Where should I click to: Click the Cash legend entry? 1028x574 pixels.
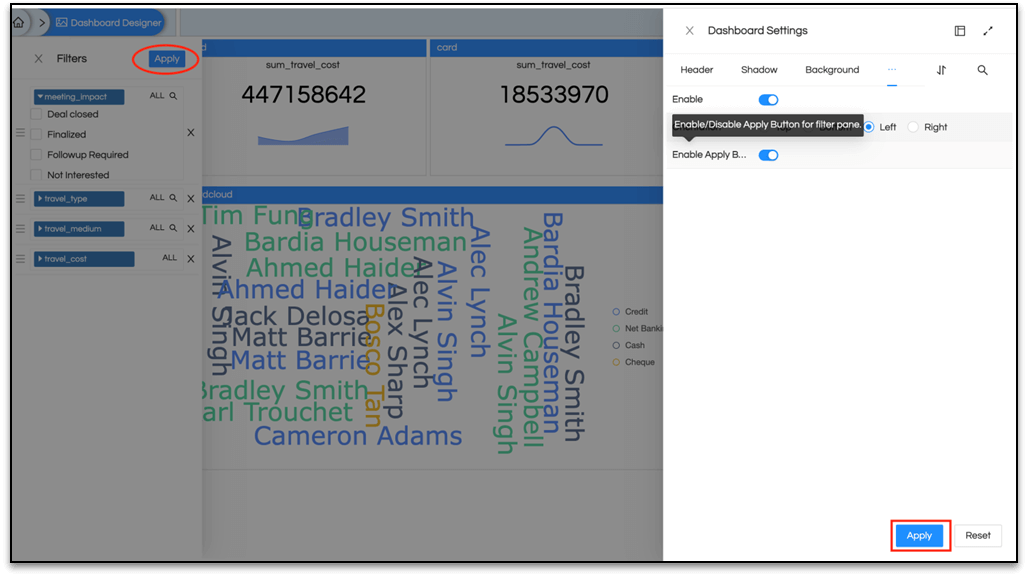(x=629, y=345)
